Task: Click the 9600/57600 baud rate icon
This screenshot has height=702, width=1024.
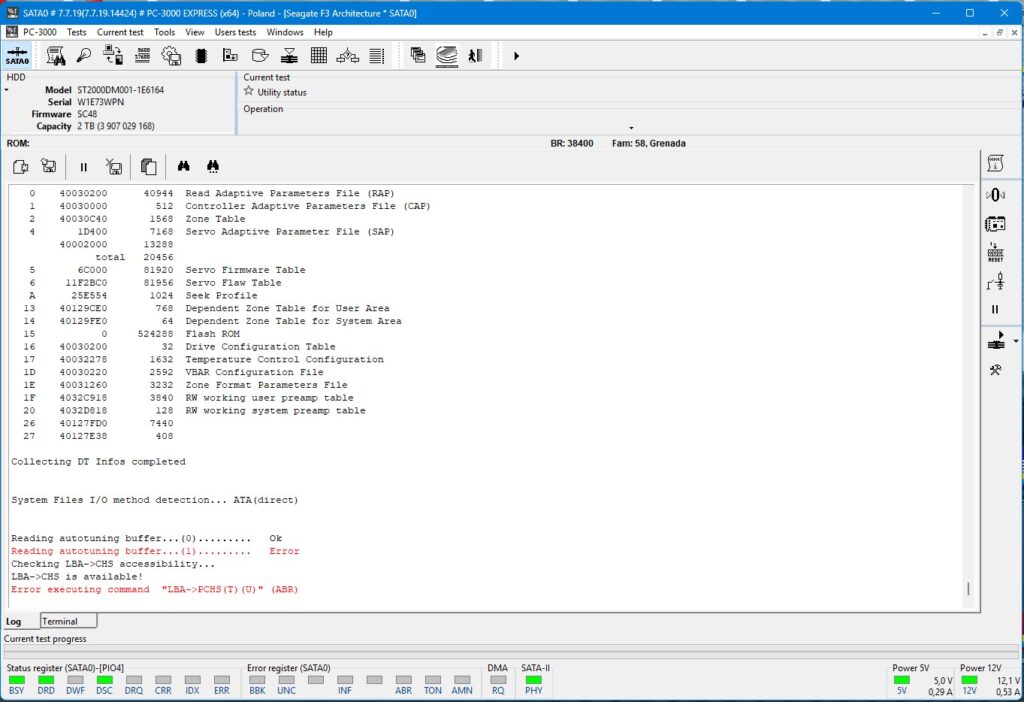Action: (142, 56)
